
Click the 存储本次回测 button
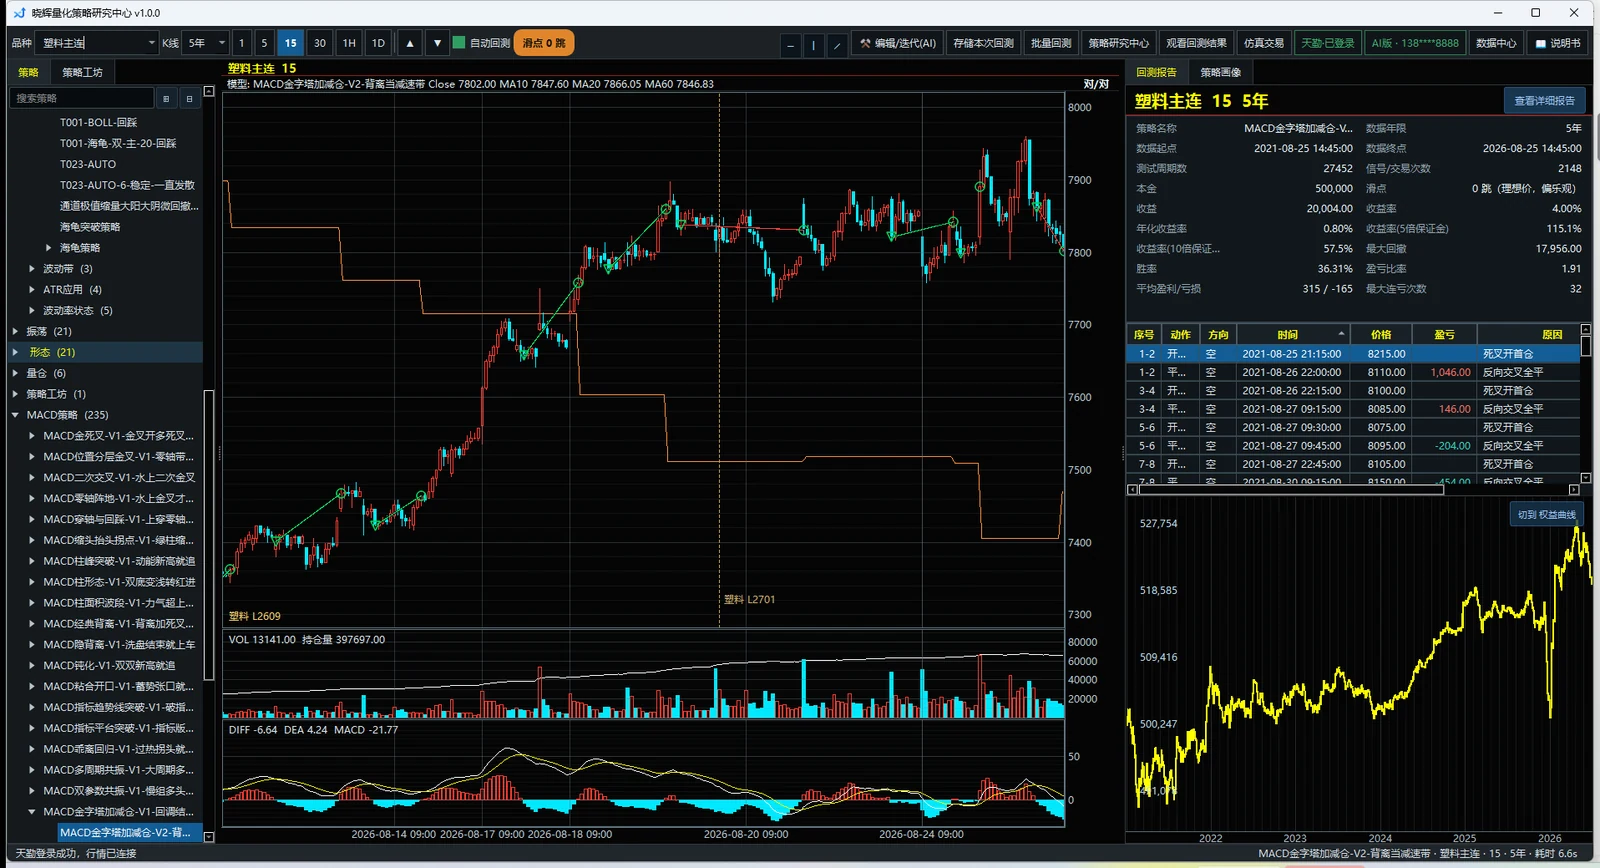[x=983, y=43]
